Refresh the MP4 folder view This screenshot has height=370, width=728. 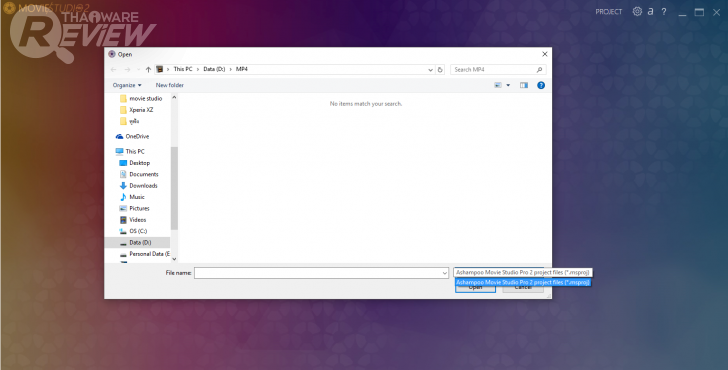[440, 69]
